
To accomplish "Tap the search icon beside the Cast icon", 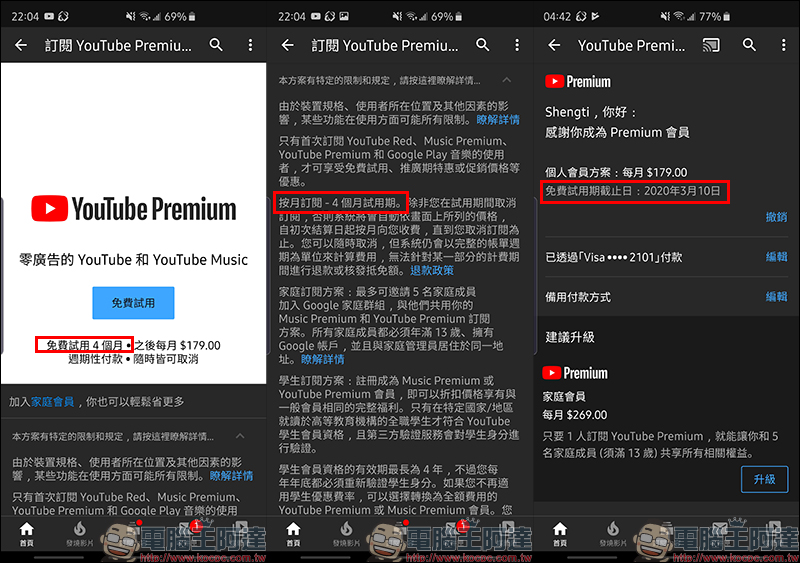I will 750,45.
